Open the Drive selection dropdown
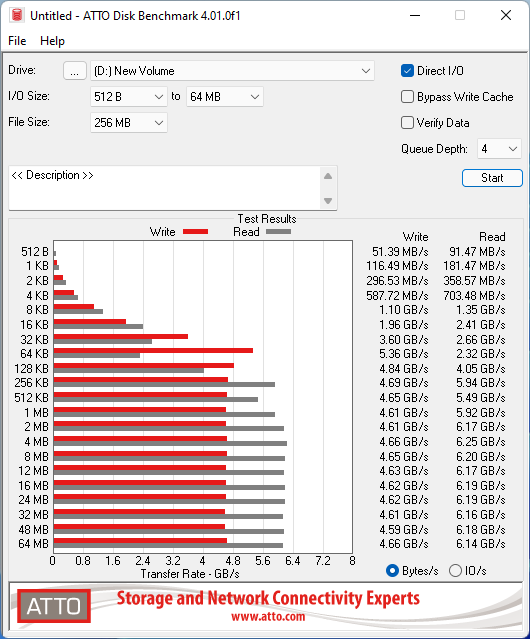Image resolution: width=530 pixels, height=639 pixels. (x=232, y=71)
